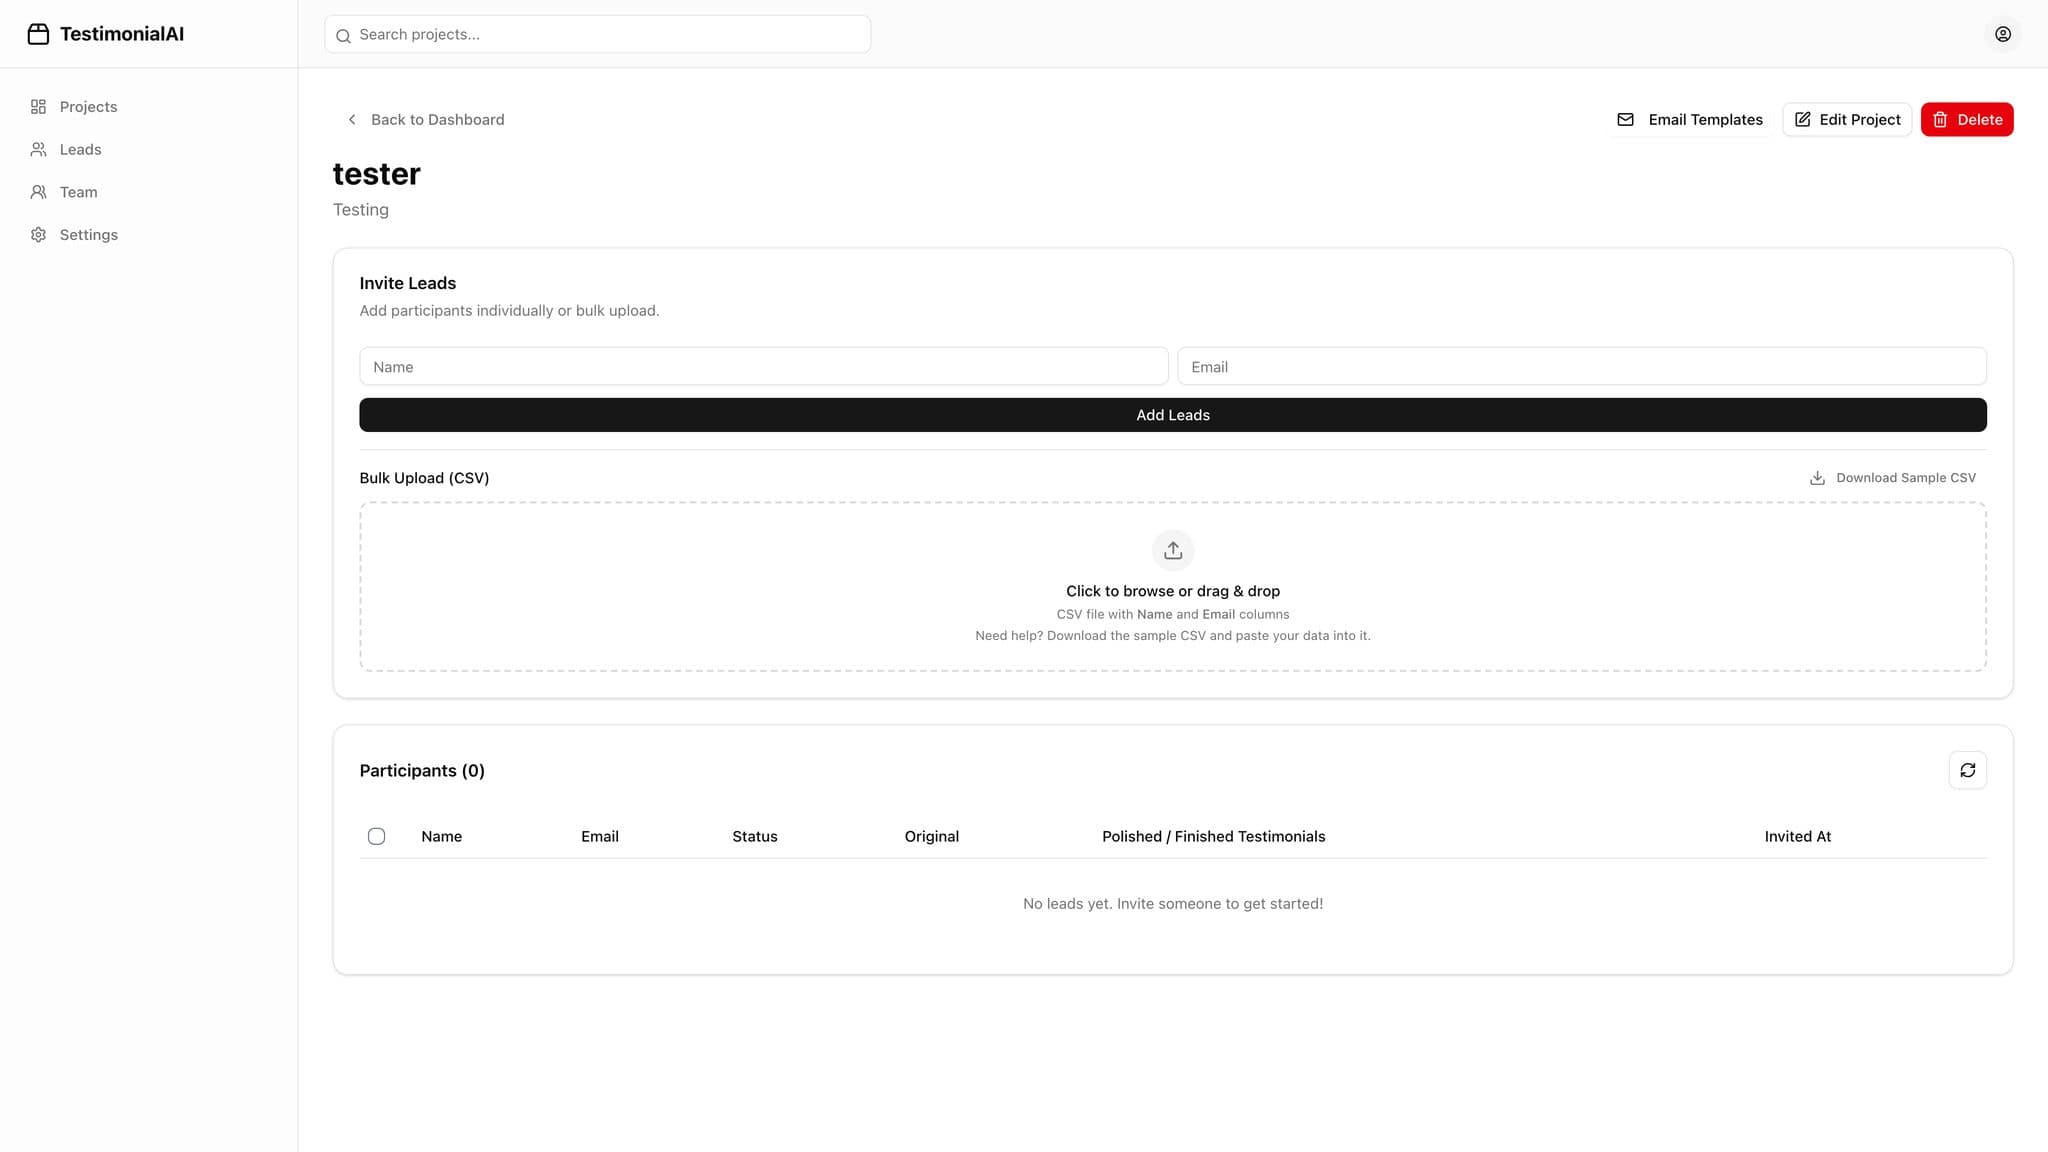Click to browse or drag & drop text
The image size is (2048, 1152).
coord(1173,591)
